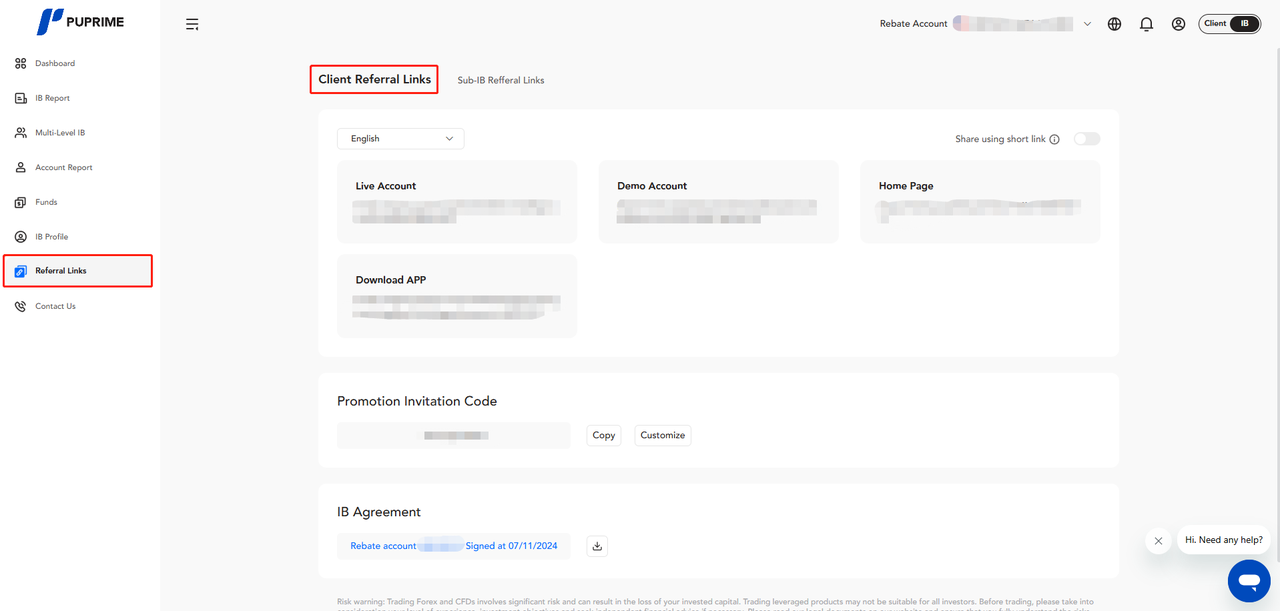Click the user profile icon
The height and width of the screenshot is (611, 1280).
tap(1178, 24)
